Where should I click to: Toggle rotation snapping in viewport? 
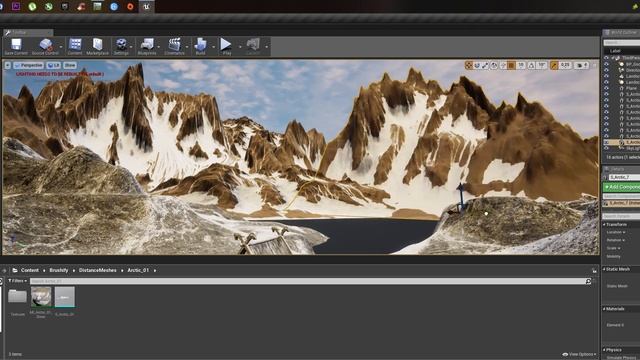pos(531,65)
